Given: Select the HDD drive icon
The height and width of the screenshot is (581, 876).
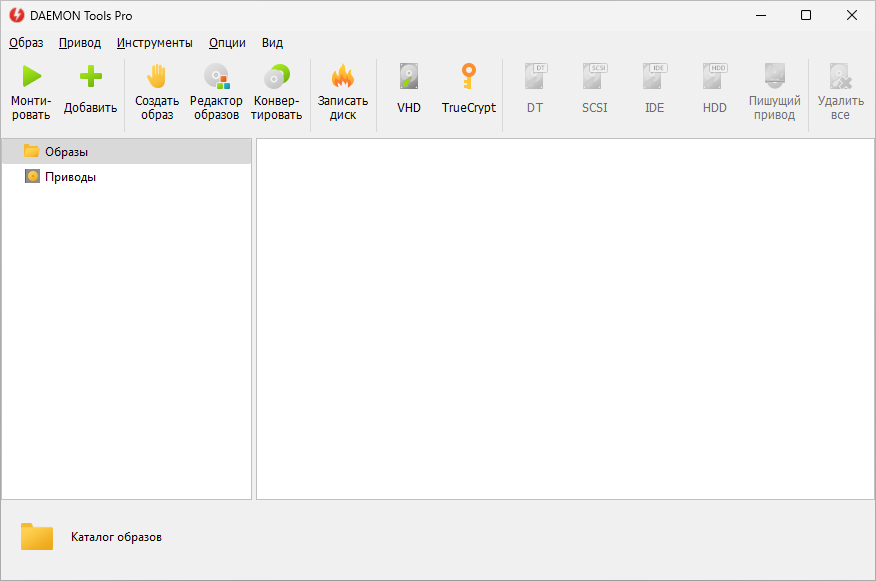Looking at the screenshot, I should point(714,90).
